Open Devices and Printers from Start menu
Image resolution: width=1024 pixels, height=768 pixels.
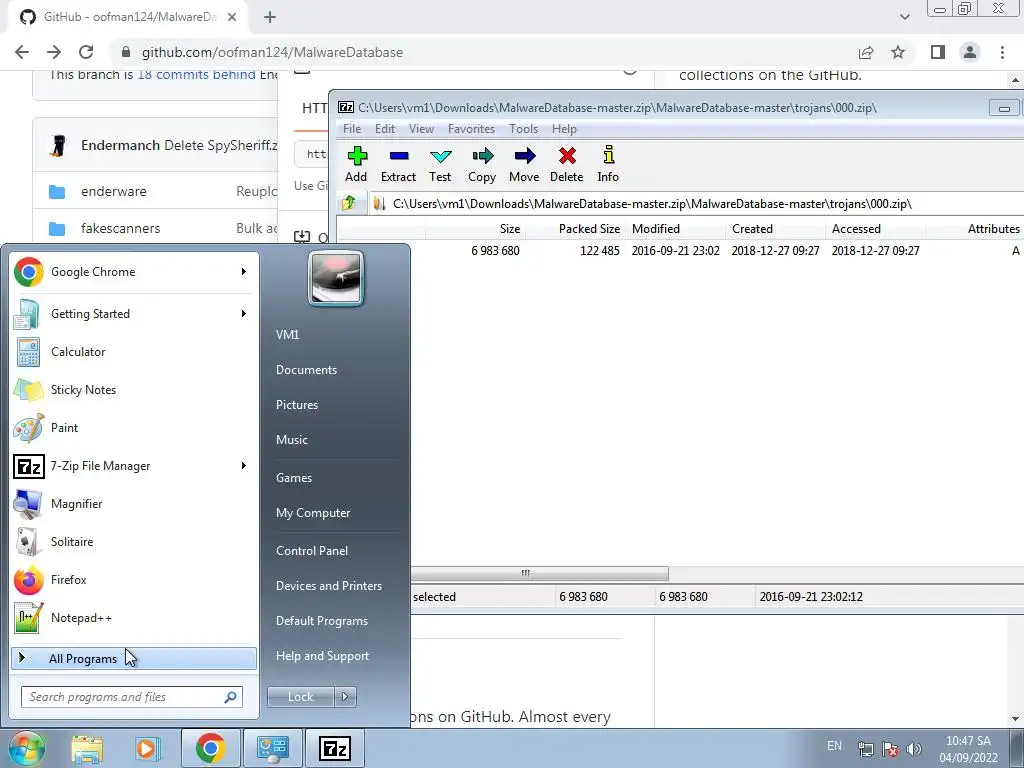click(328, 586)
